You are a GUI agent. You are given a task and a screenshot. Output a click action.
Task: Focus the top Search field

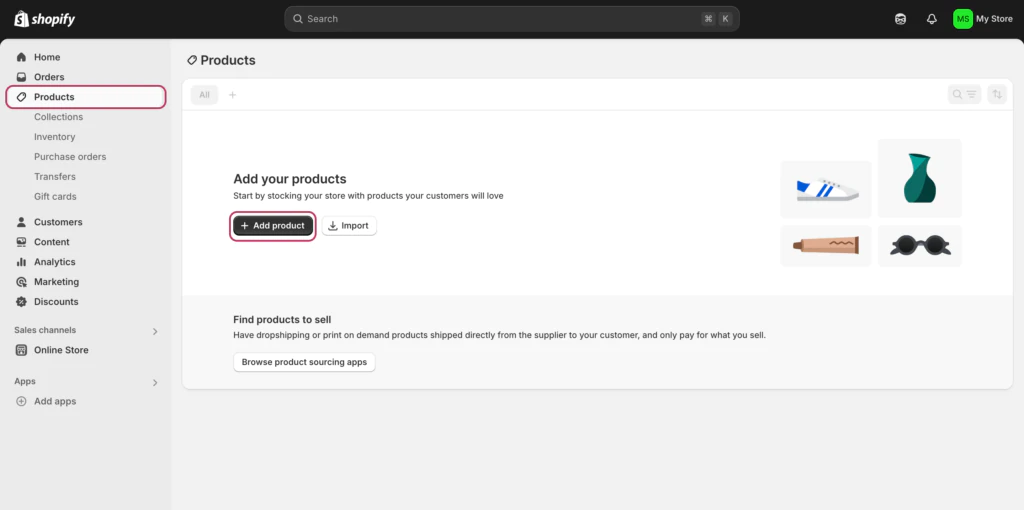click(512, 19)
